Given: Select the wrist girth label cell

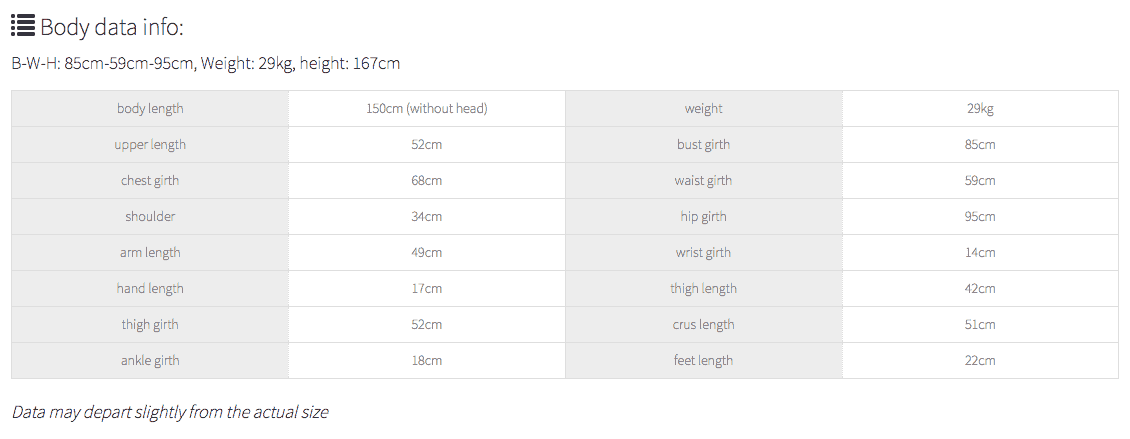Looking at the screenshot, I should coord(704,252).
